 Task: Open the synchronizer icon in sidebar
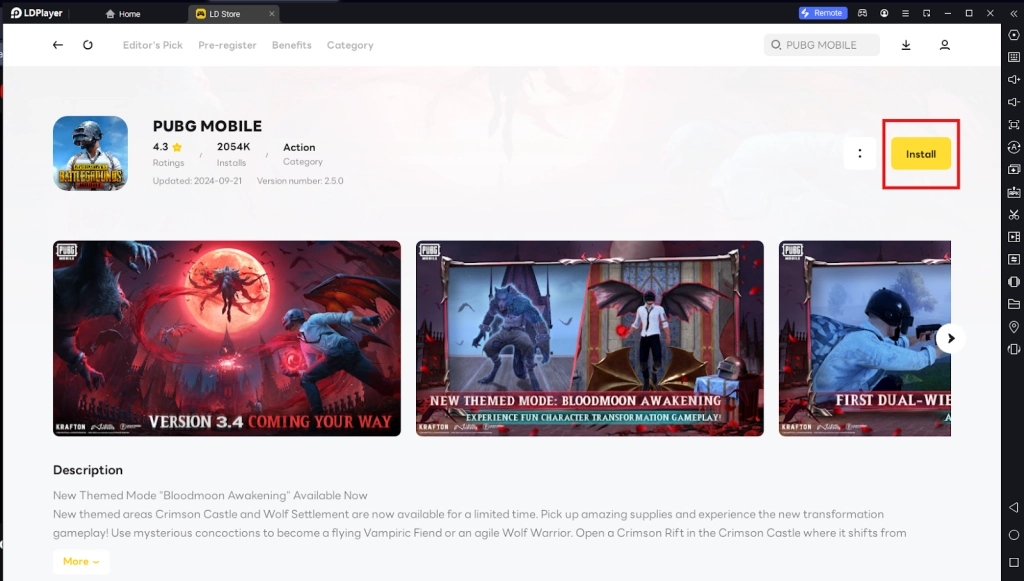click(x=1014, y=259)
